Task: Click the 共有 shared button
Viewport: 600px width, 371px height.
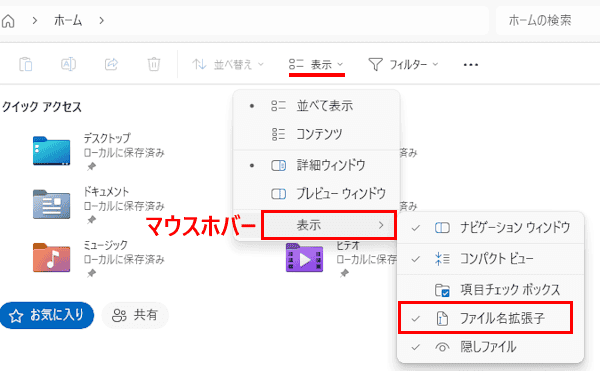Action: coord(135,316)
